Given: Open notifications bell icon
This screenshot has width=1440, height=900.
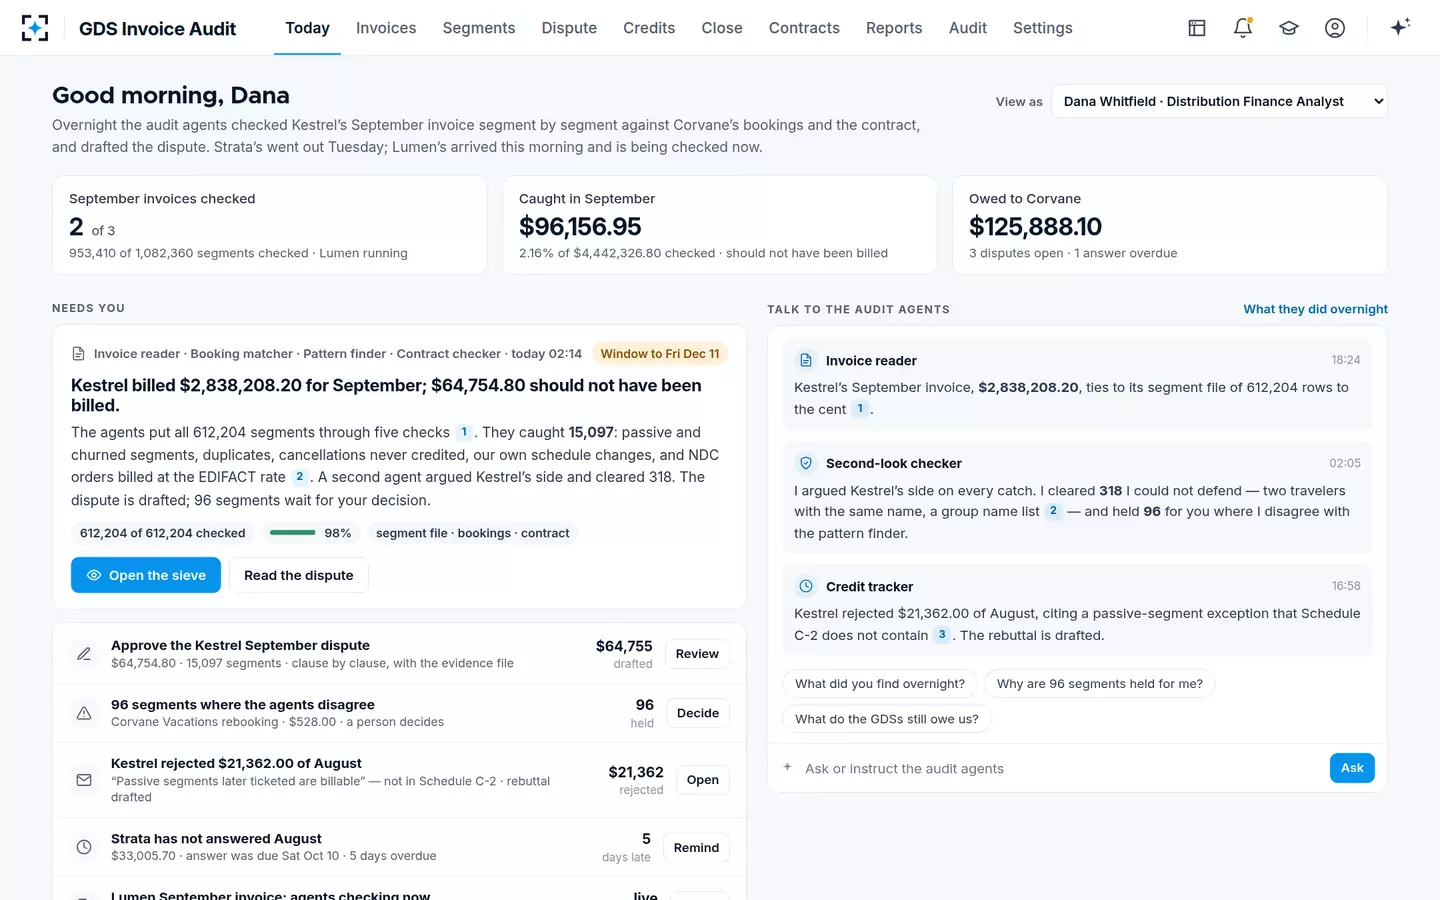Looking at the screenshot, I should click(x=1243, y=28).
